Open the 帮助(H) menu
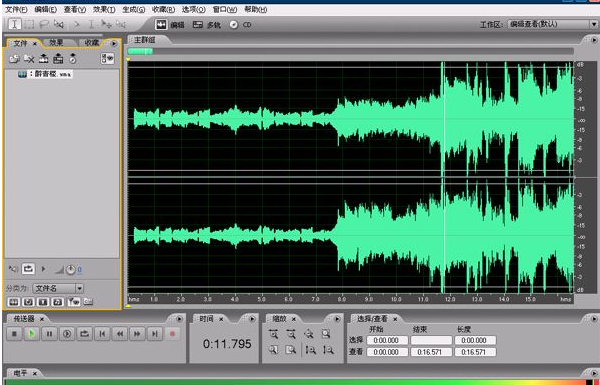Viewport: 600px width, 385px height. coord(255,10)
